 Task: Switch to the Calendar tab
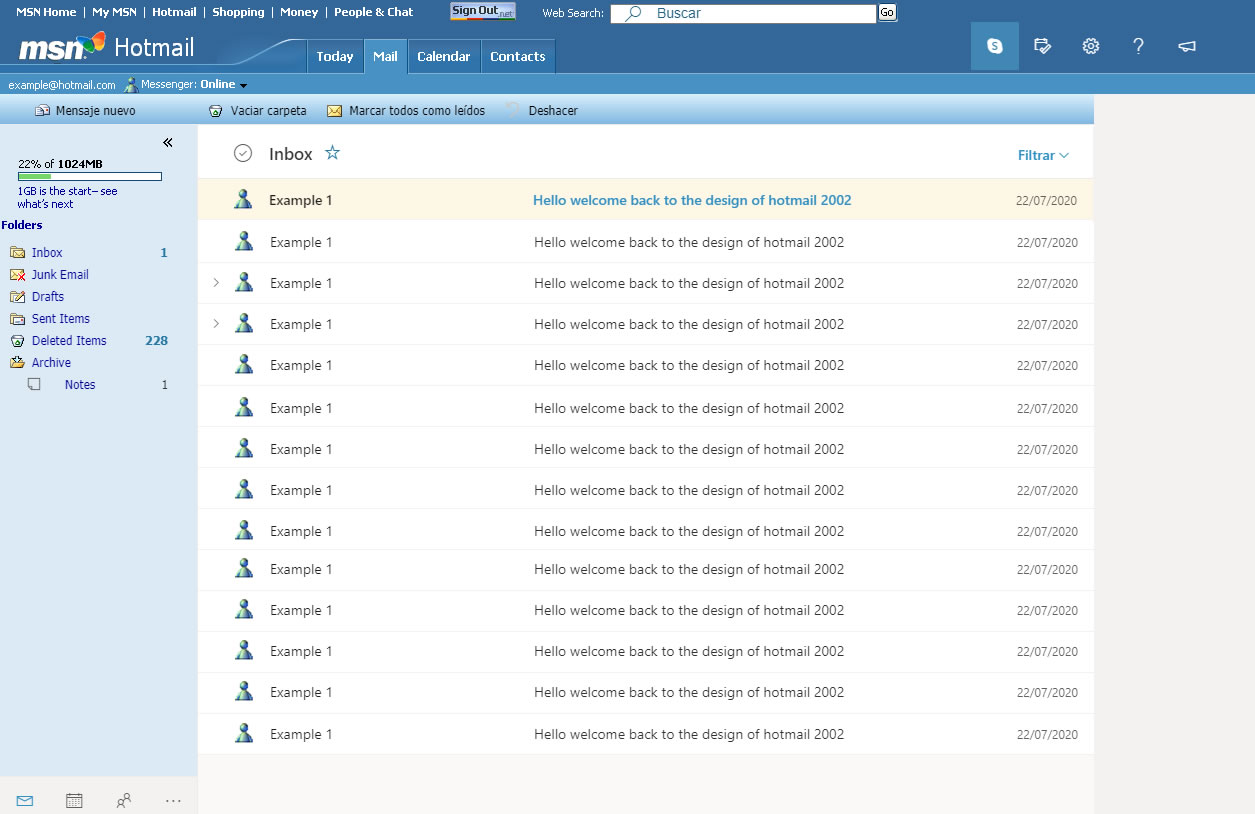point(444,56)
